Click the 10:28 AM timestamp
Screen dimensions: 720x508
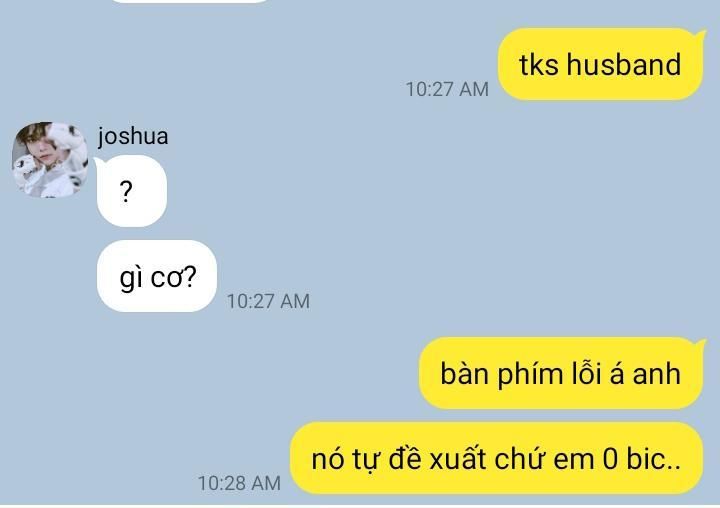tap(239, 483)
